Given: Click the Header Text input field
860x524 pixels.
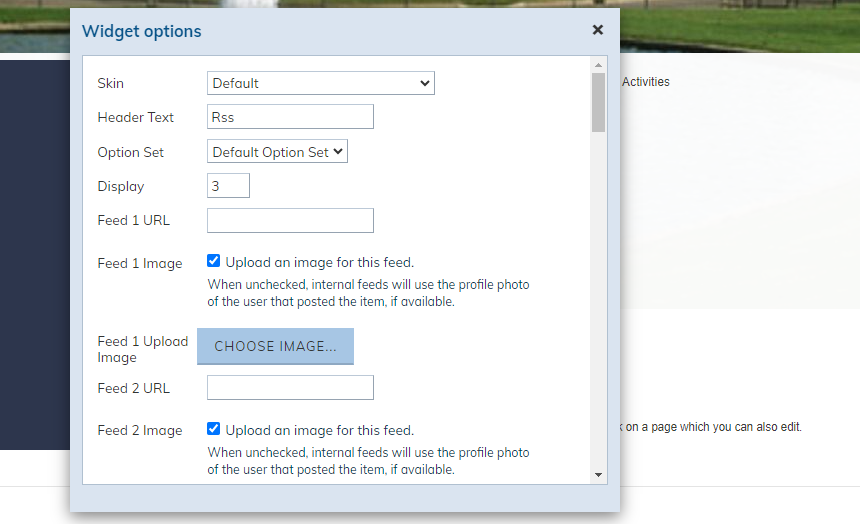Looking at the screenshot, I should pyautogui.click(x=290, y=117).
